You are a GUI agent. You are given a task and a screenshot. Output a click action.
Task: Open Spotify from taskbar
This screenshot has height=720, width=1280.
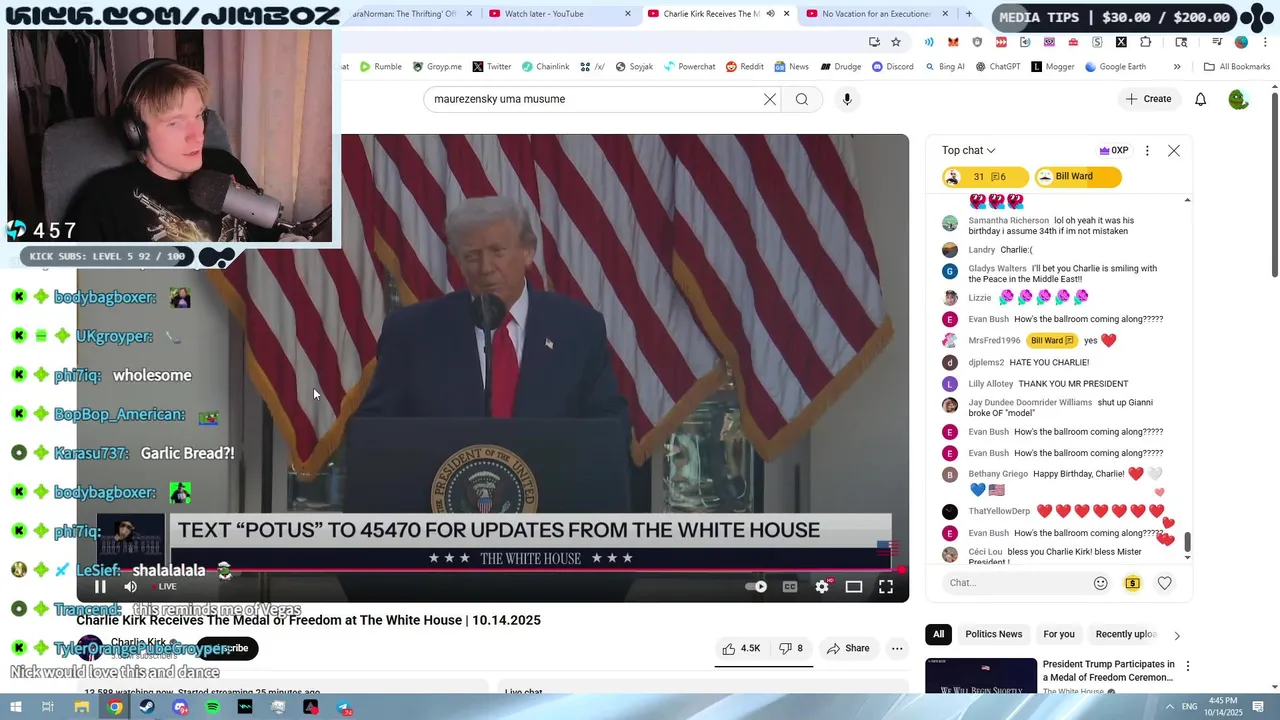click(213, 707)
